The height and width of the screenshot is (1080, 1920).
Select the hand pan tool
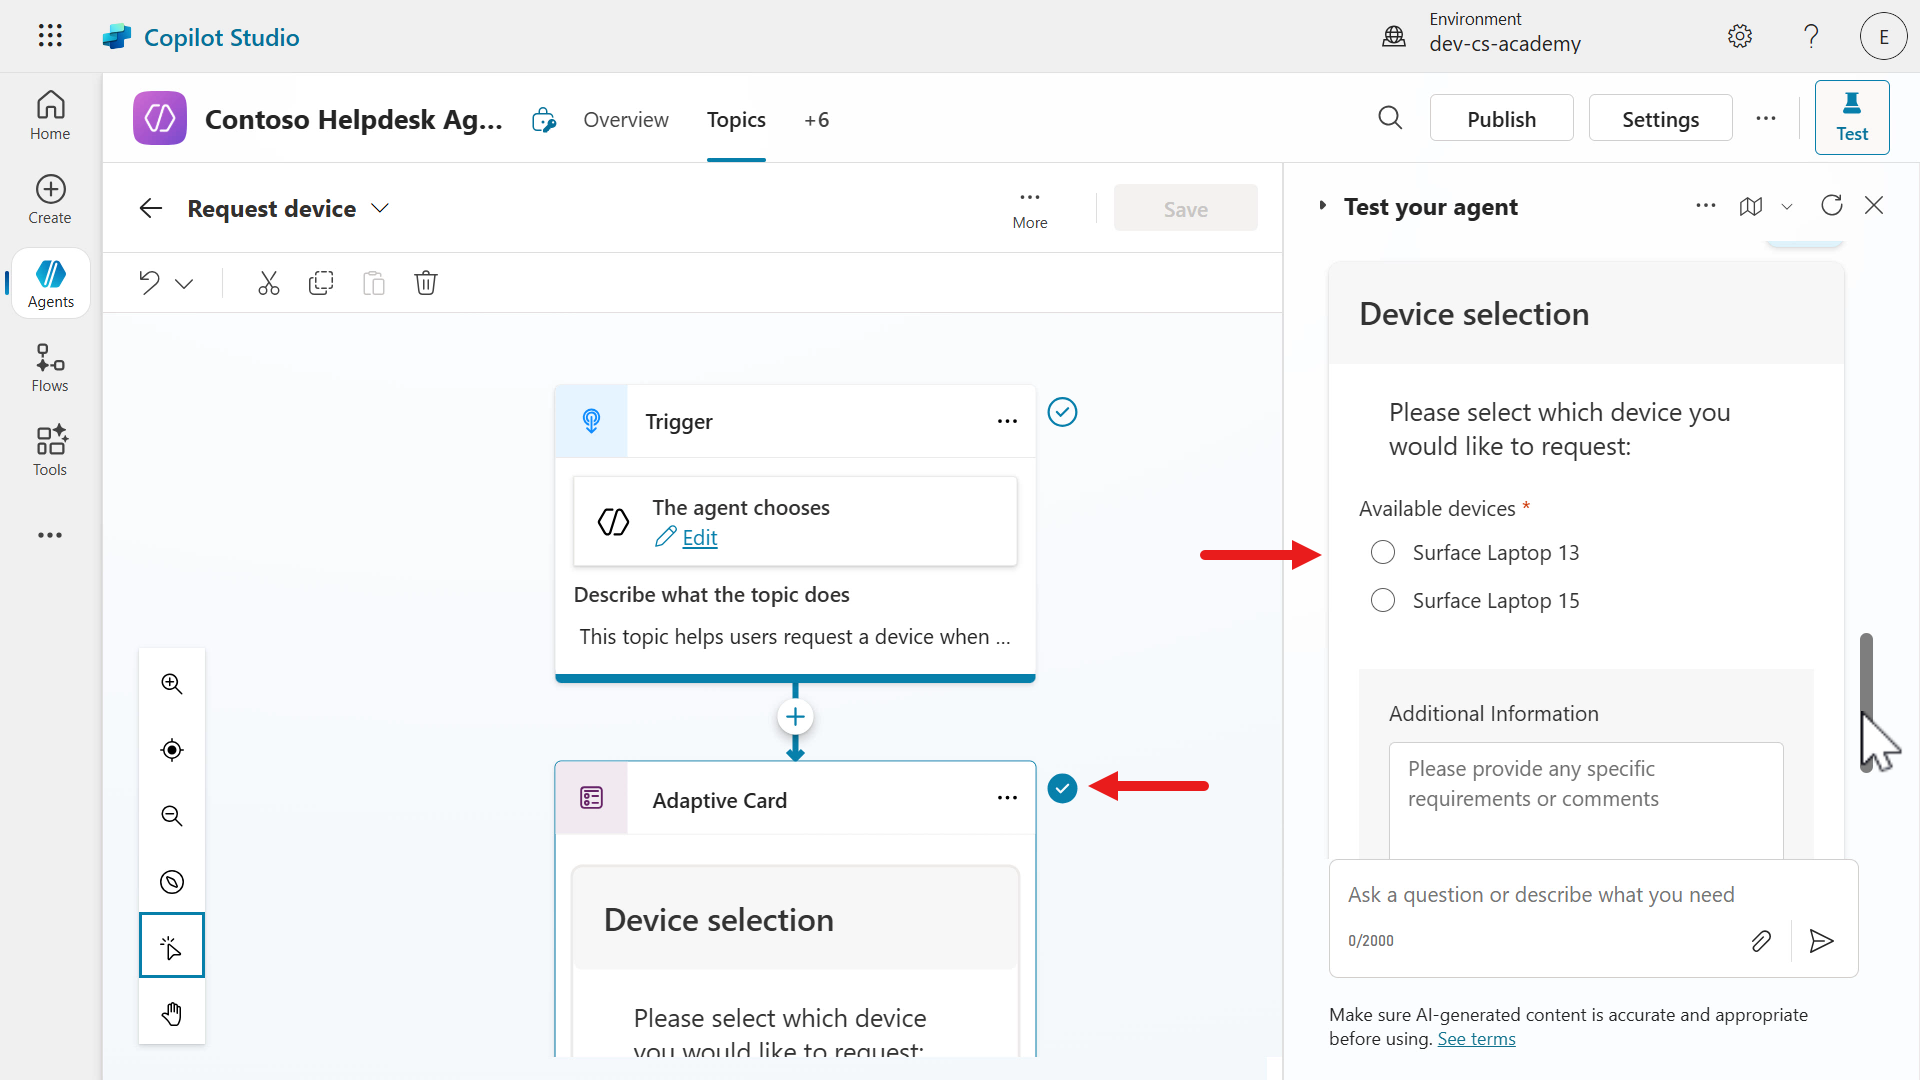(172, 1014)
